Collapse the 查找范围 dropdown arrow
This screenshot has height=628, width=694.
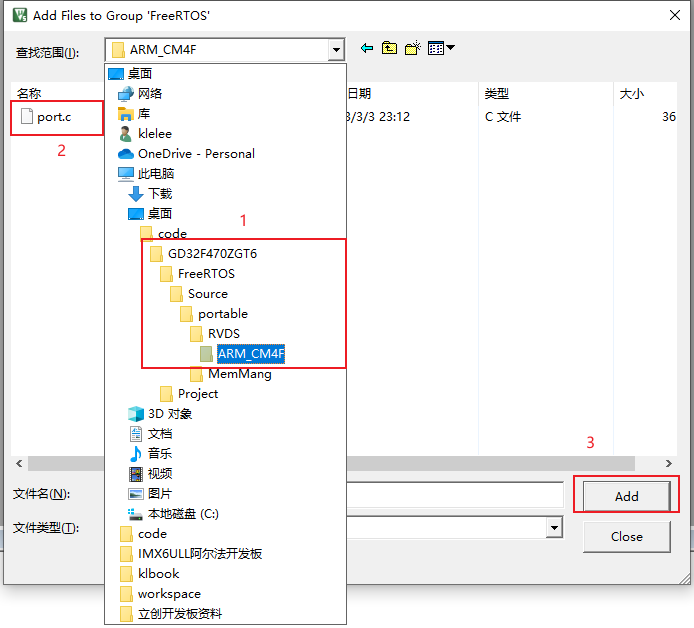[x=335, y=50]
